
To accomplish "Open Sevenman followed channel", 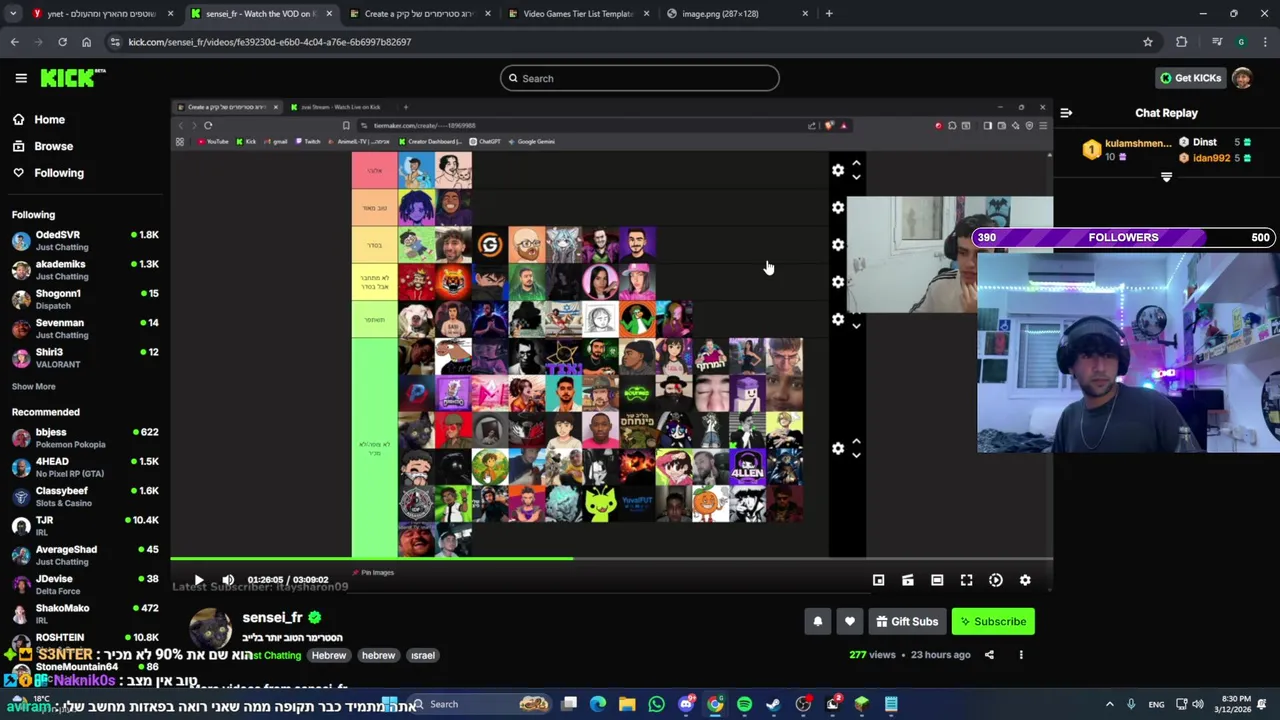I will click(x=85, y=329).
